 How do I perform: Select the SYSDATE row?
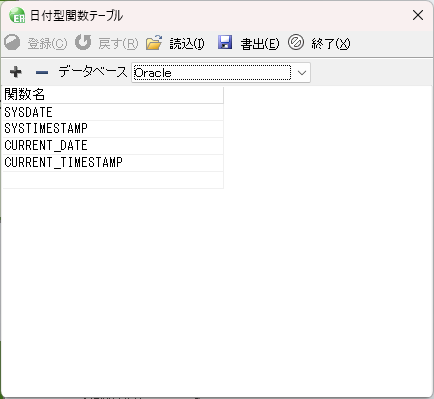tap(113, 112)
